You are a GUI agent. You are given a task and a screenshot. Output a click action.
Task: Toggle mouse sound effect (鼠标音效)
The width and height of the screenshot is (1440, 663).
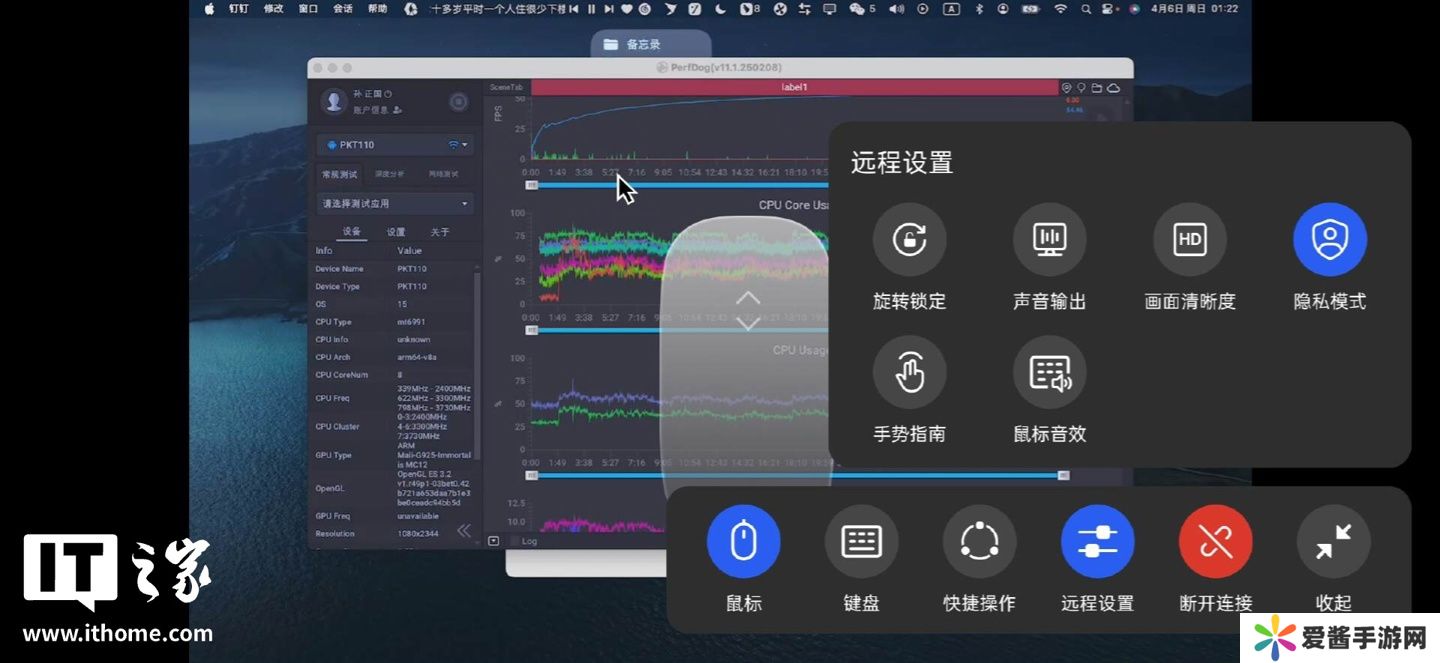coord(1049,373)
